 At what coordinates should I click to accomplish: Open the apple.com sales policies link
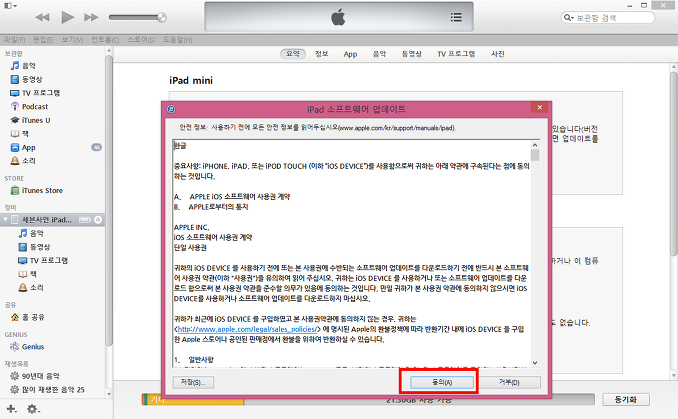click(247, 329)
